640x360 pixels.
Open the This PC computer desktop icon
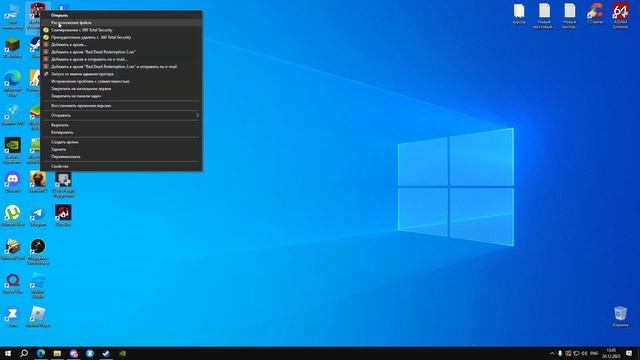(13, 16)
